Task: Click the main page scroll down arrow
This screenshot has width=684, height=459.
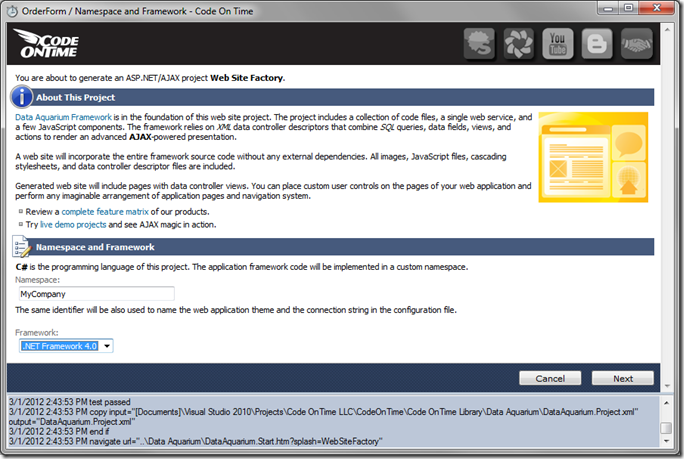Action: 667,386
